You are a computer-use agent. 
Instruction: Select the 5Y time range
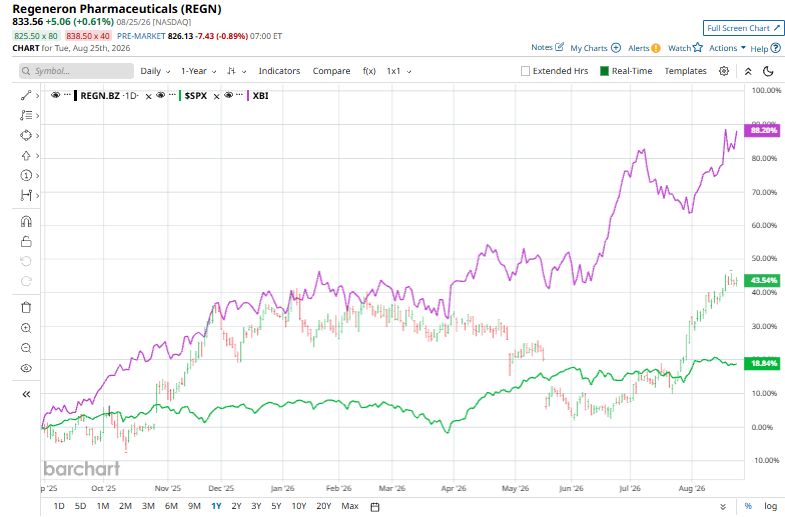[x=276, y=506]
